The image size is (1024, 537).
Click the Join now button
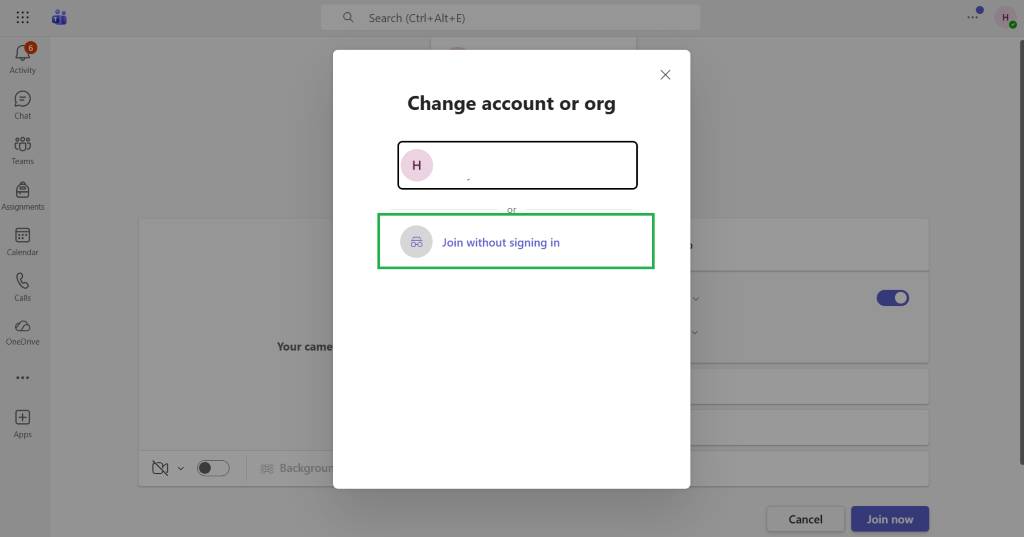(x=889, y=519)
